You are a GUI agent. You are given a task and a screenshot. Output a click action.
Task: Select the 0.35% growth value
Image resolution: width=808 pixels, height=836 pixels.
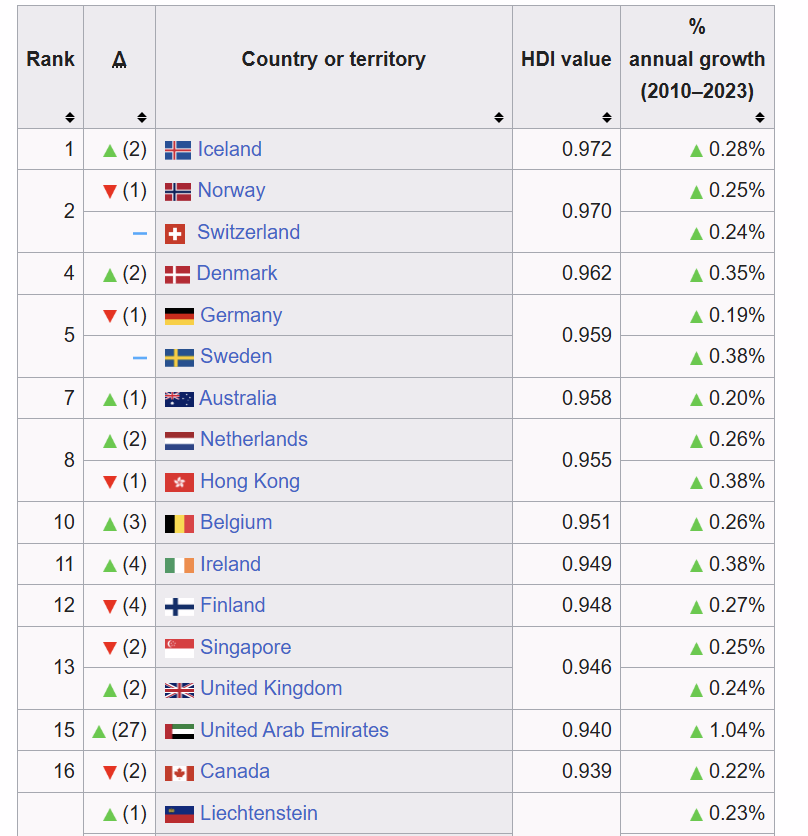pos(737,274)
